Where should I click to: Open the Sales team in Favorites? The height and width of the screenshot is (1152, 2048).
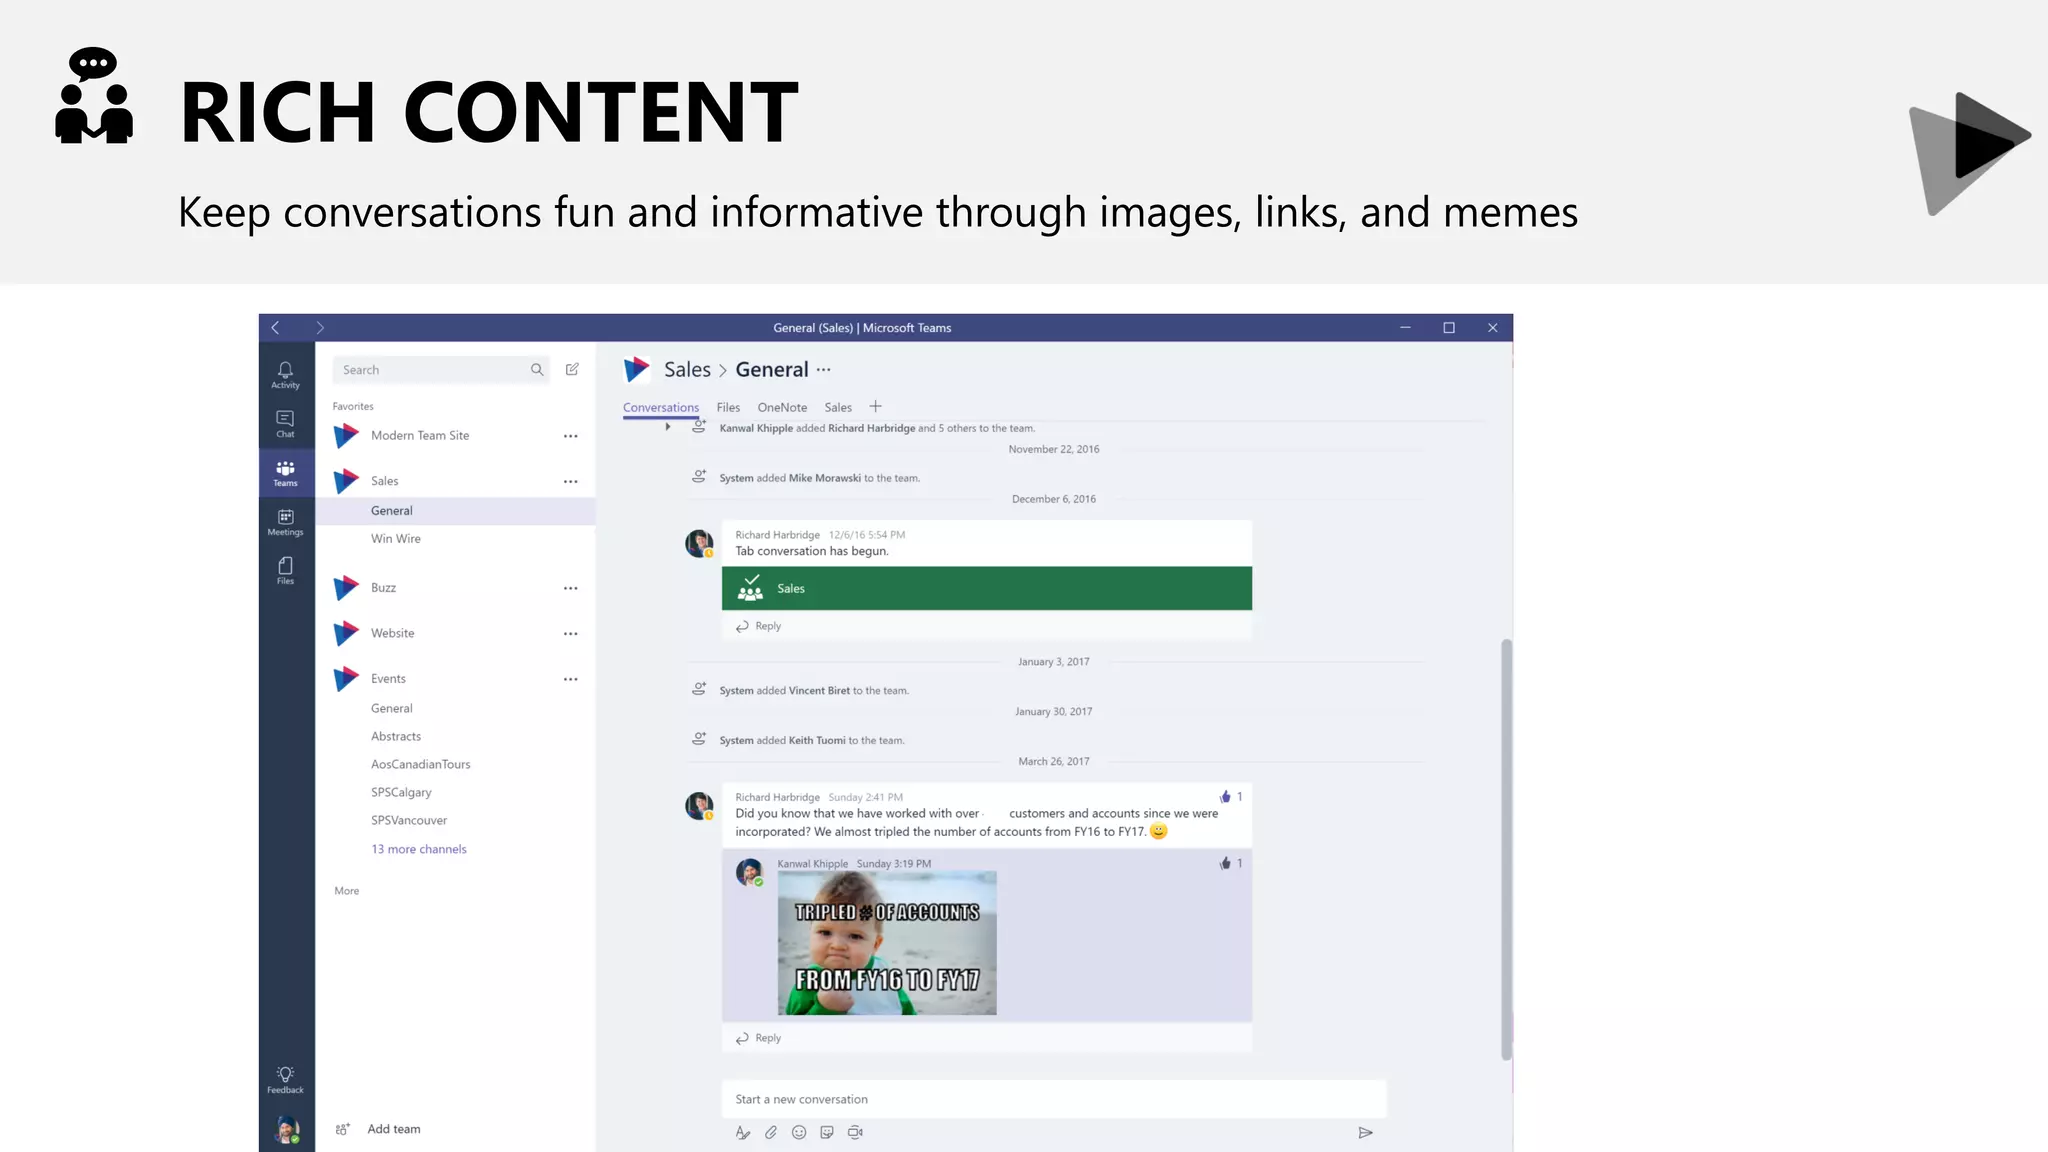coord(384,481)
